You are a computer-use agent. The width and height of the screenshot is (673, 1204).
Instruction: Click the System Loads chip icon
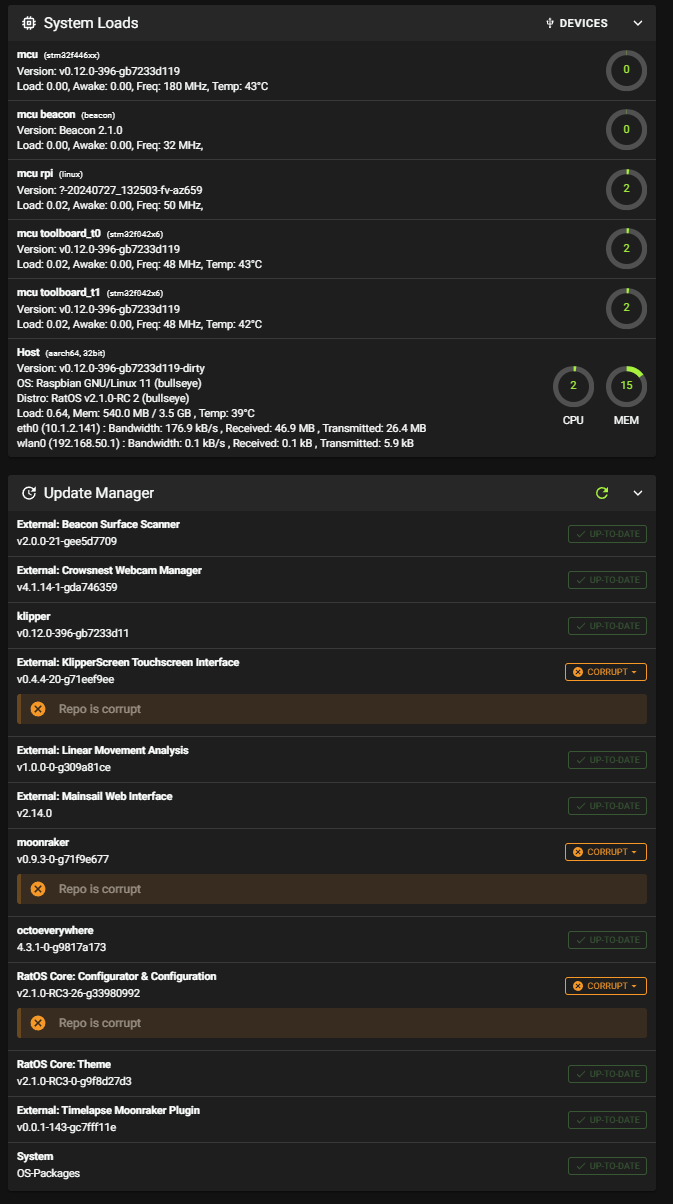coord(29,23)
